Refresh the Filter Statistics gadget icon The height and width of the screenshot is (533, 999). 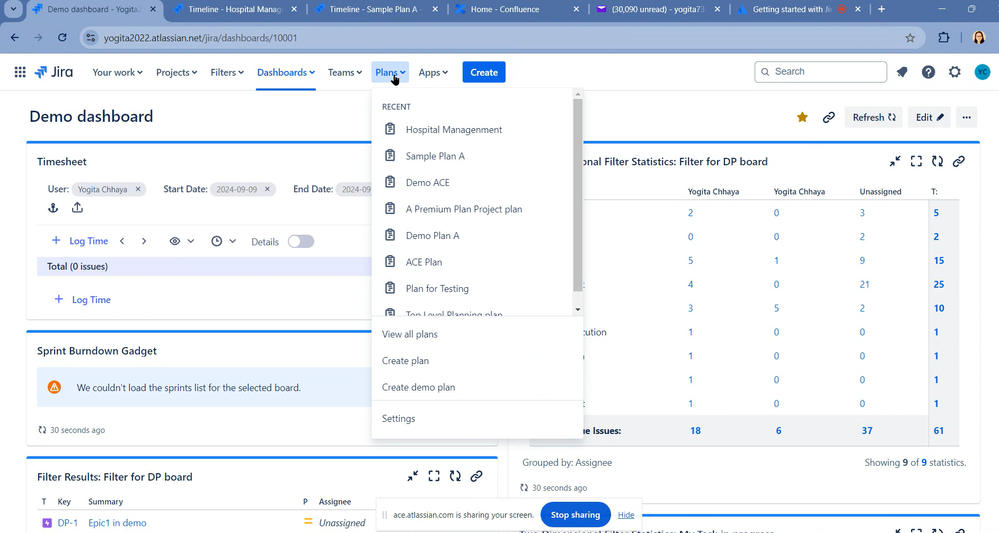[x=937, y=161]
